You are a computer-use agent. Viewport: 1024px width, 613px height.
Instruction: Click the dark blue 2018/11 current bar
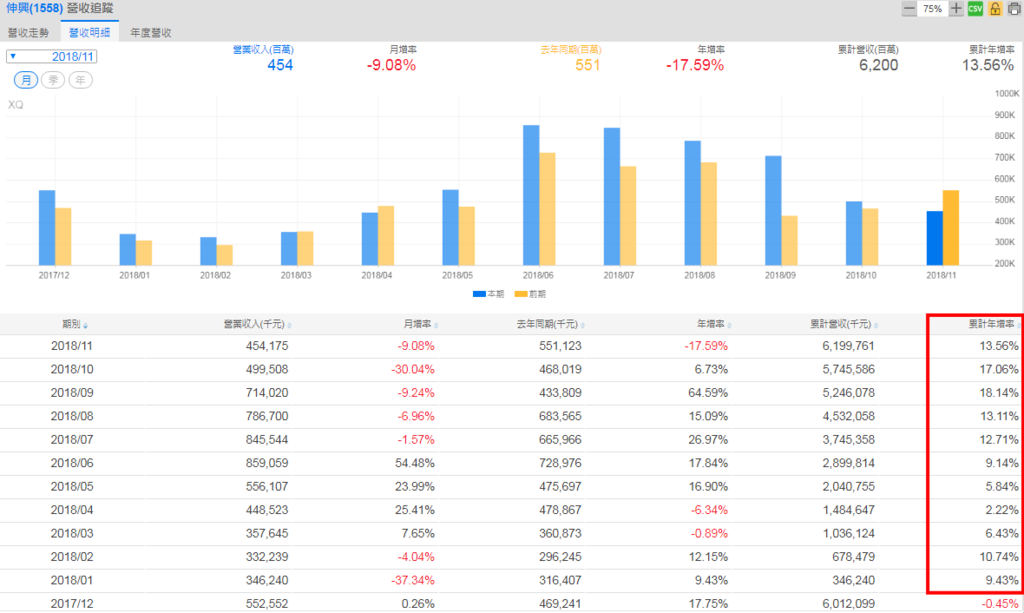pyautogui.click(x=935, y=238)
